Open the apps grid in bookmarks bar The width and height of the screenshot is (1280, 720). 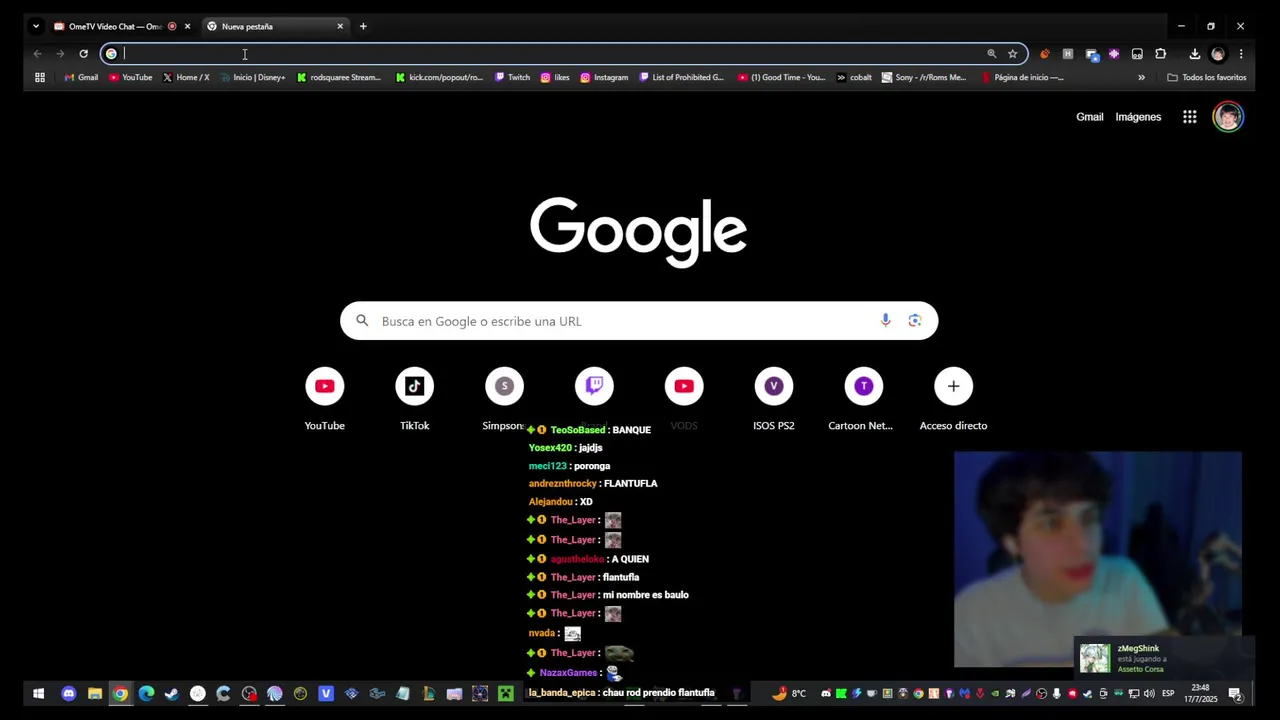point(40,77)
